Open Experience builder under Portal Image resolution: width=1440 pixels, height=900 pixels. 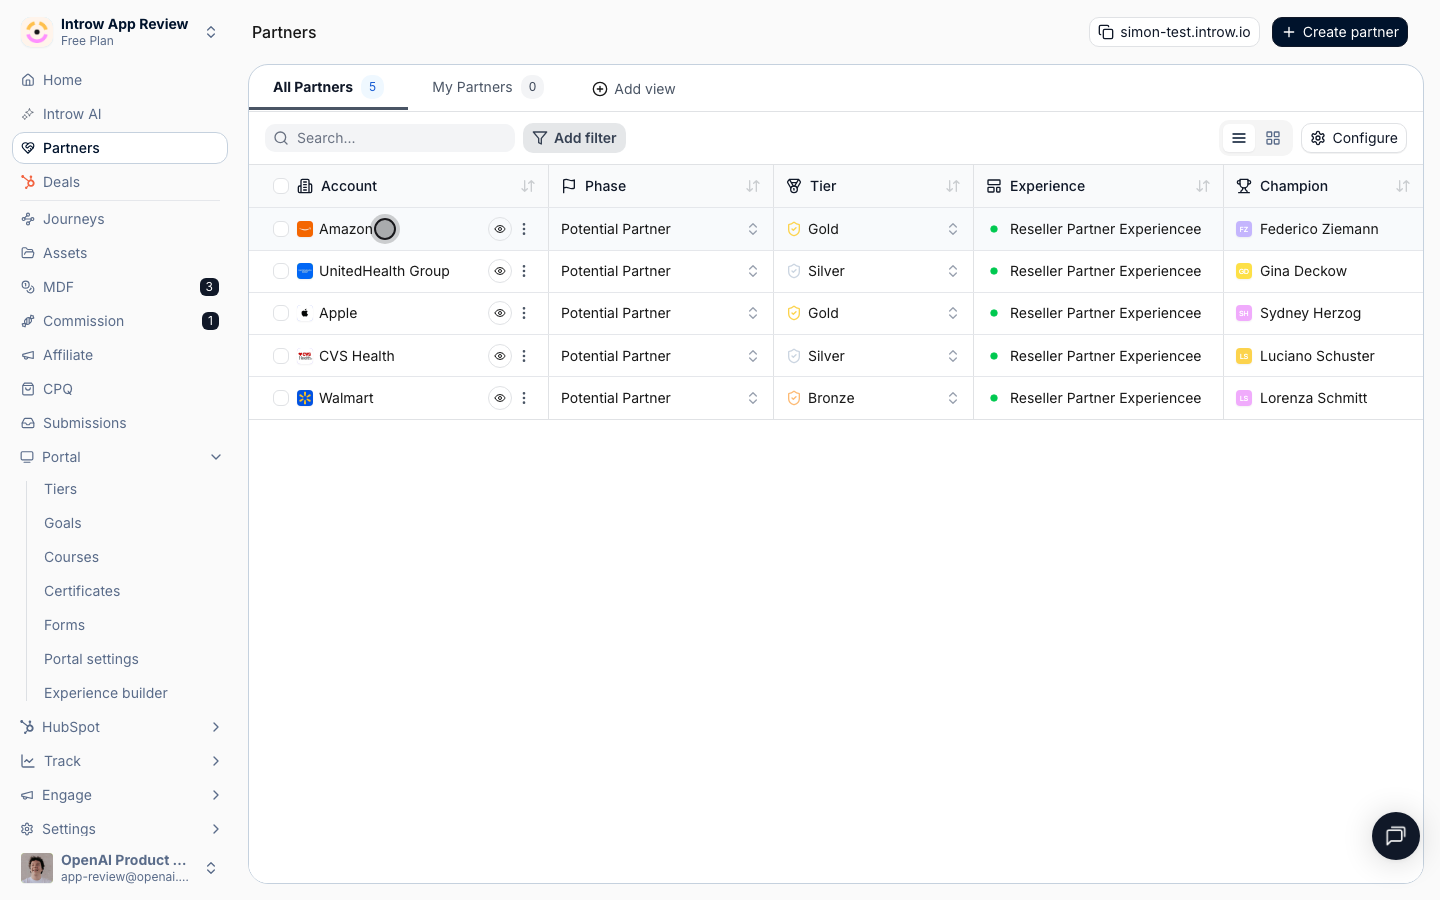point(106,693)
